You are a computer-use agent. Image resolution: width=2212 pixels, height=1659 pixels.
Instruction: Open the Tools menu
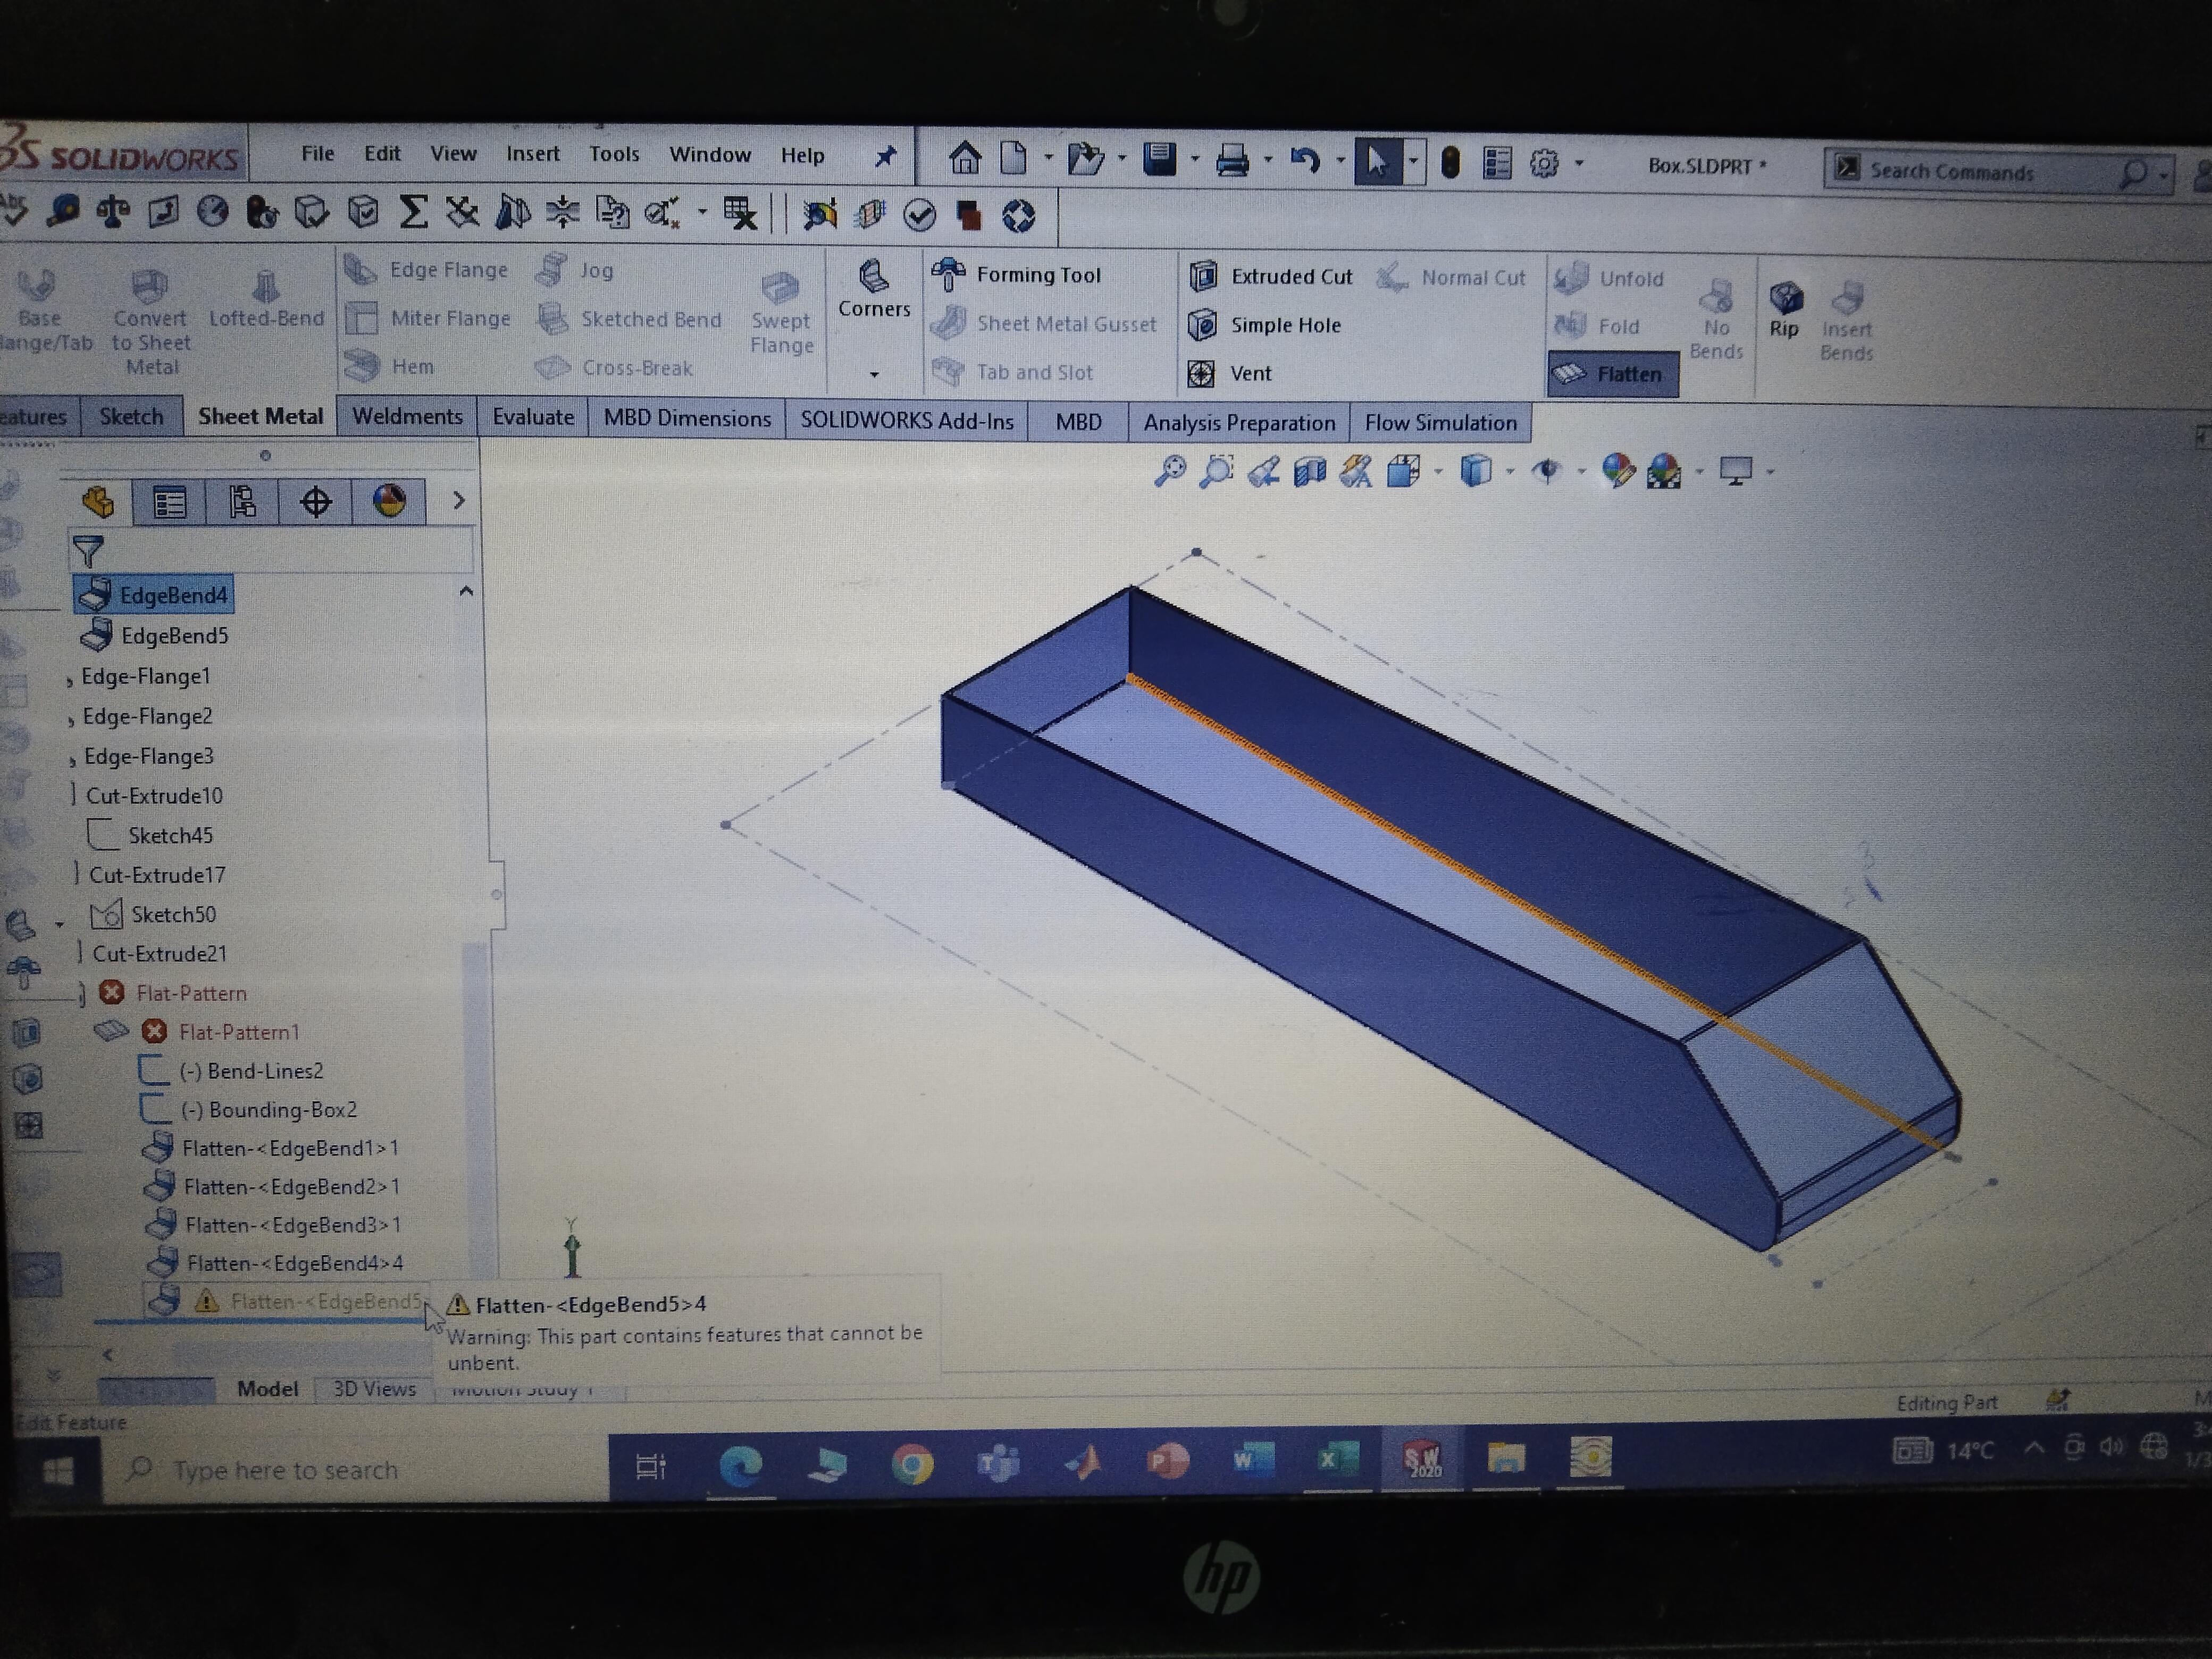614,154
